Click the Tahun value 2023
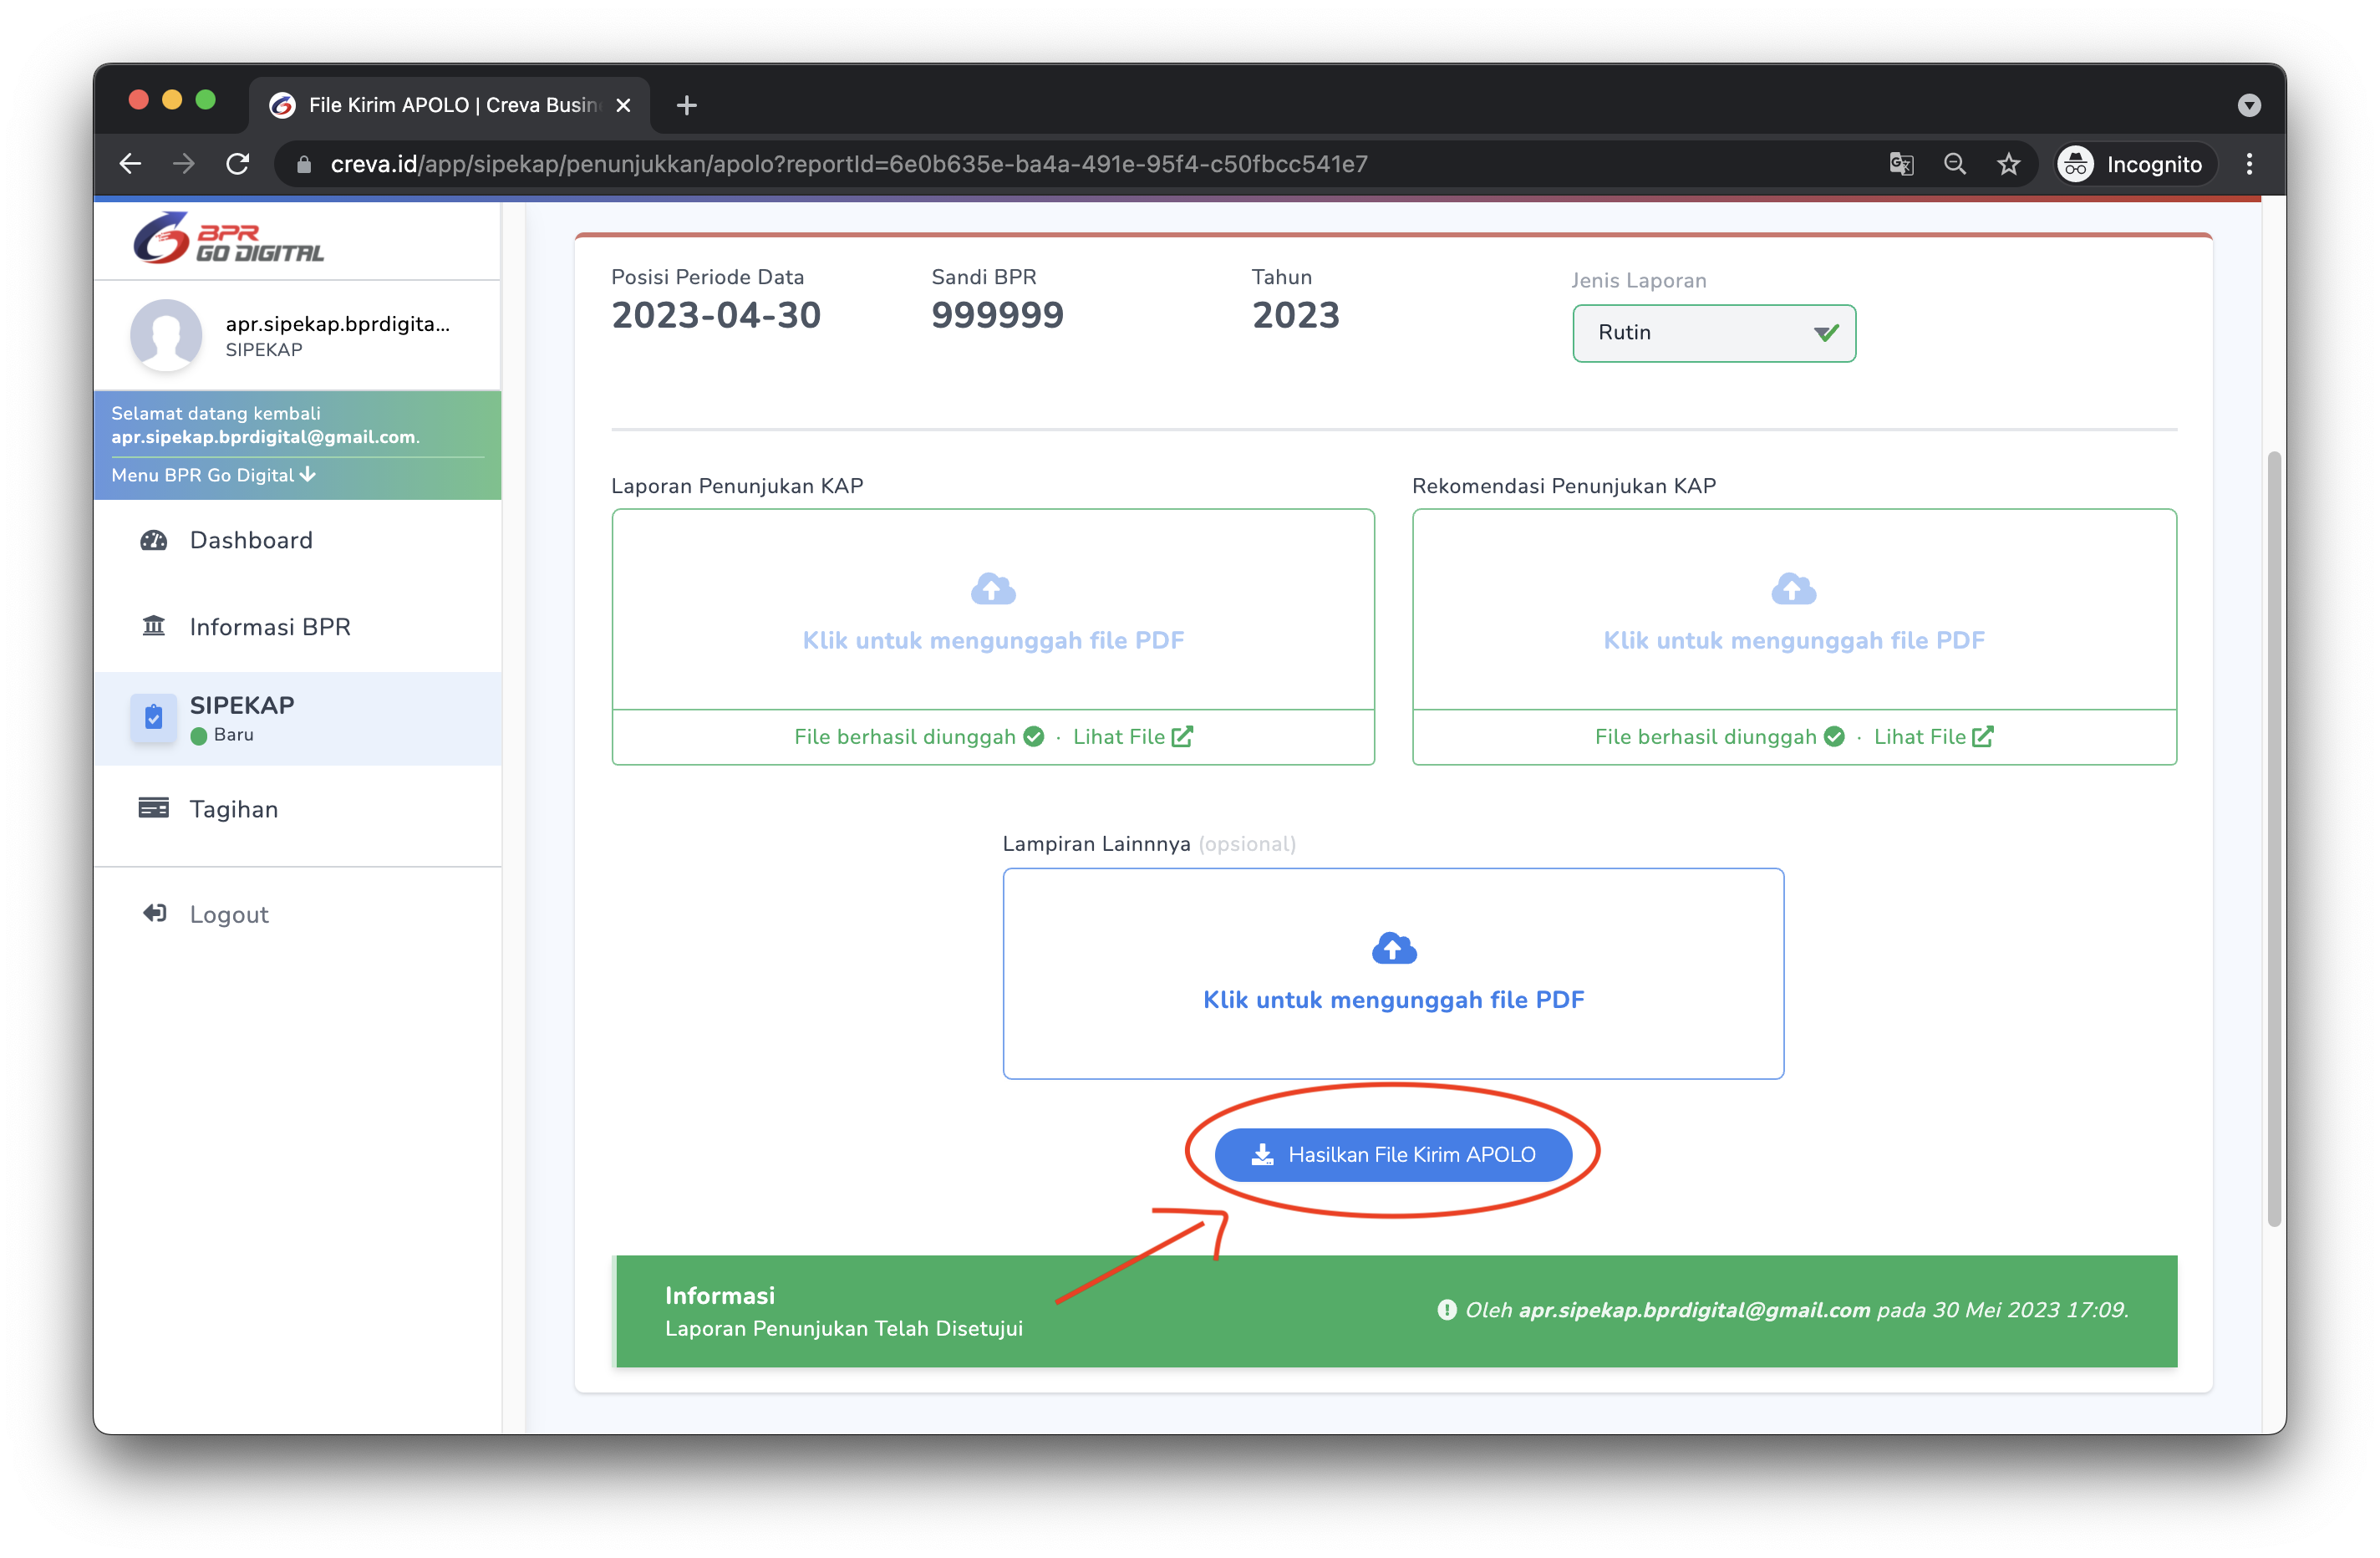2380x1558 pixels. click(1296, 316)
